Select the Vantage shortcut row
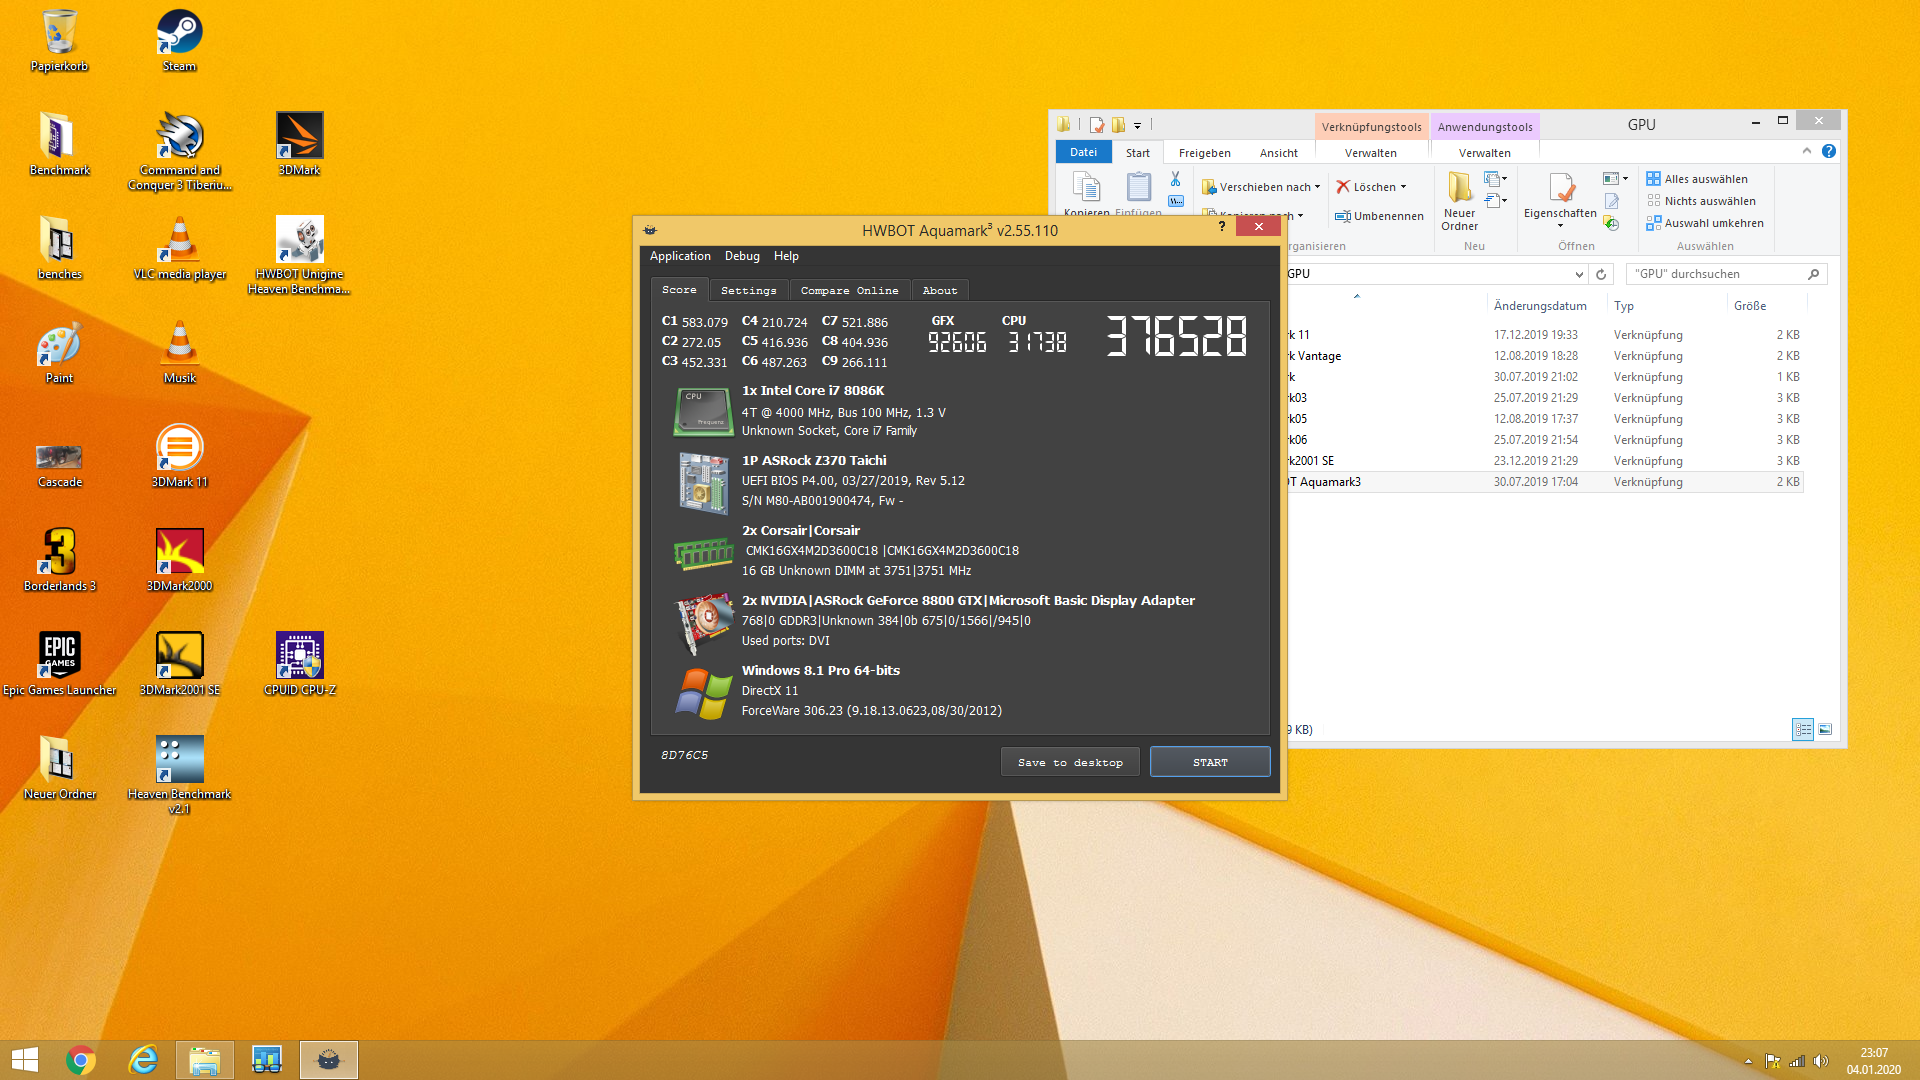Screen dimensions: 1920x1080 1544,356
